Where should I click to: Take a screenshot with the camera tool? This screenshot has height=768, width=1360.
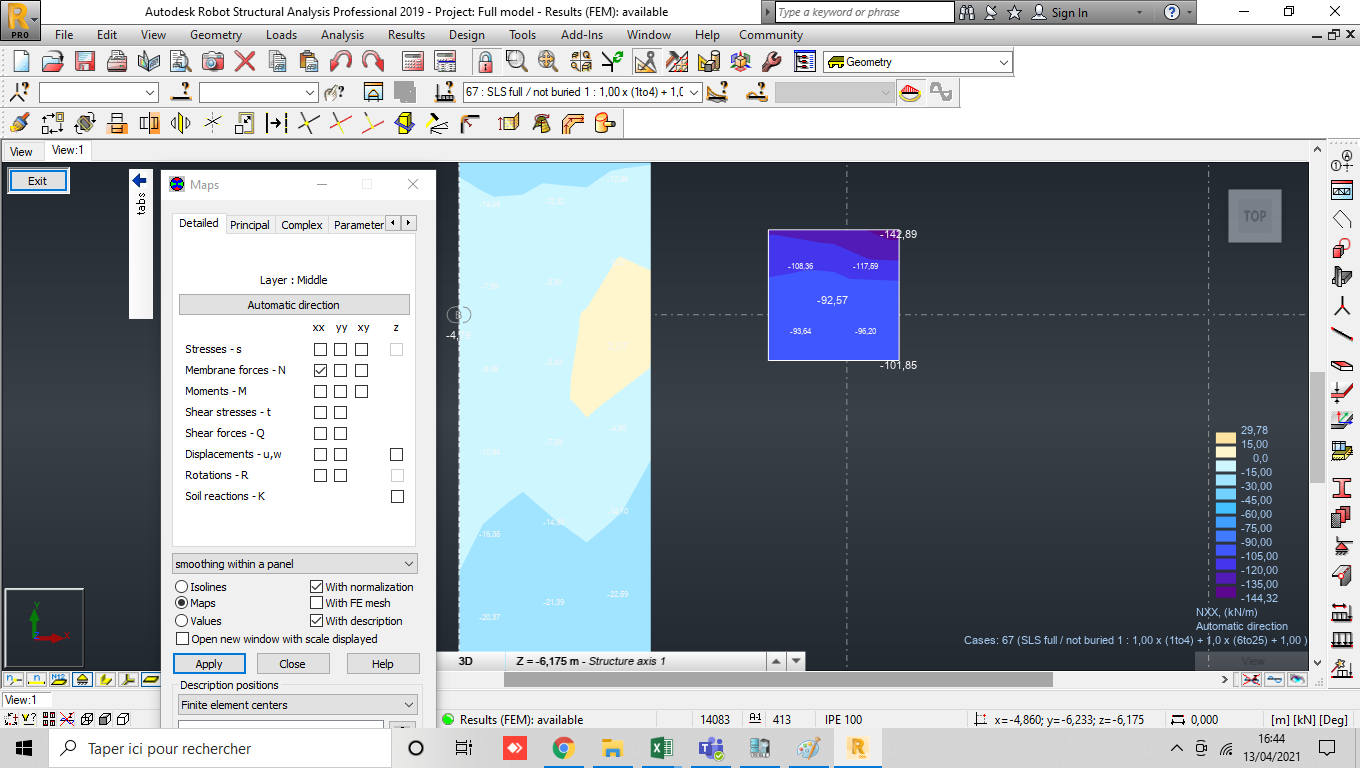pyautogui.click(x=211, y=61)
